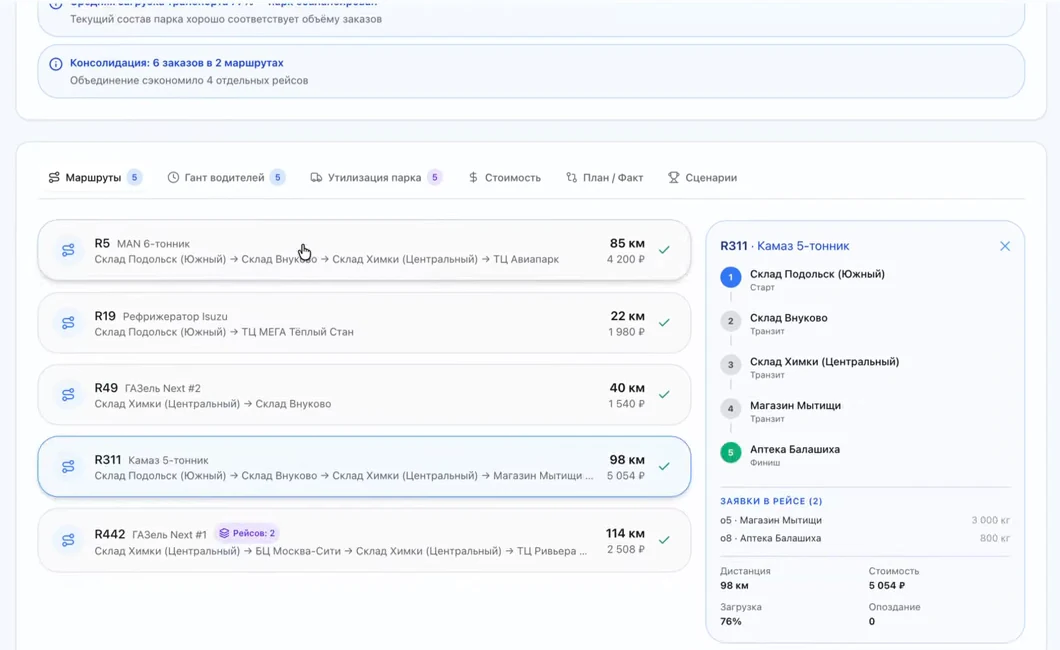Click stop marker 3 Склад Химки (Центральный)
Screen dimensions: 1060x650
pyautogui.click(x=730, y=365)
